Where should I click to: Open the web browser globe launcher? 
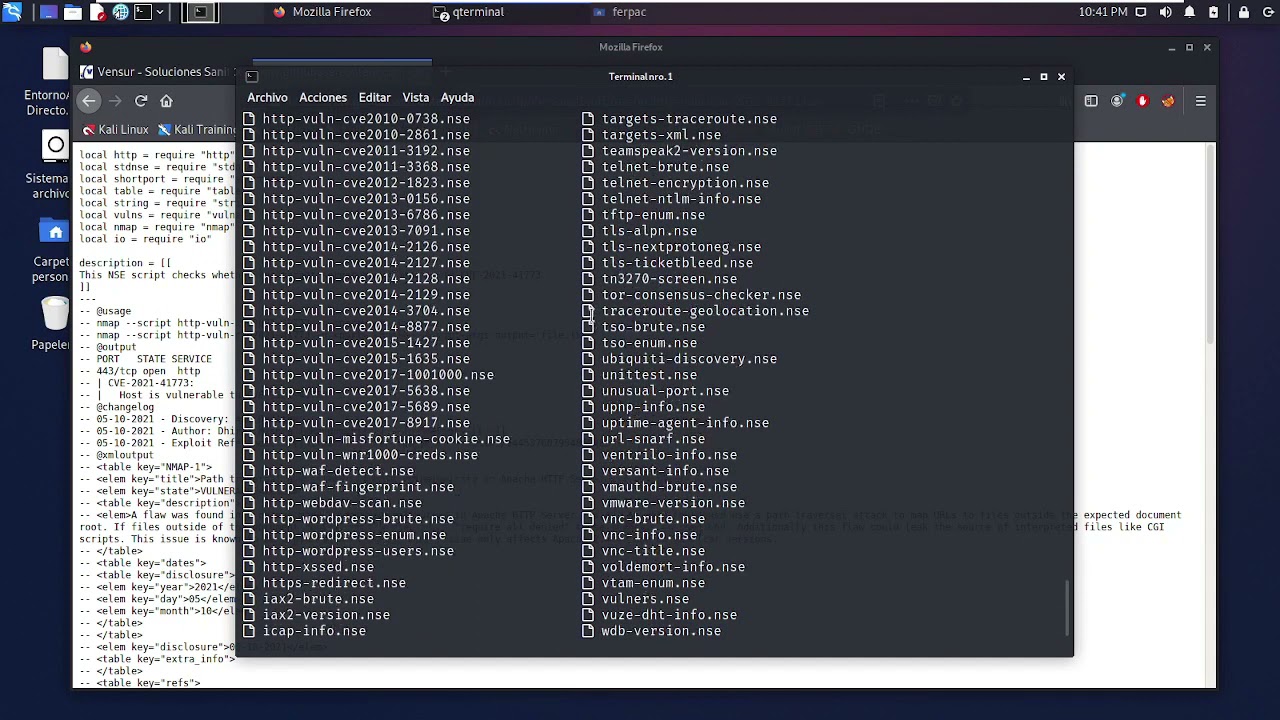coord(120,12)
